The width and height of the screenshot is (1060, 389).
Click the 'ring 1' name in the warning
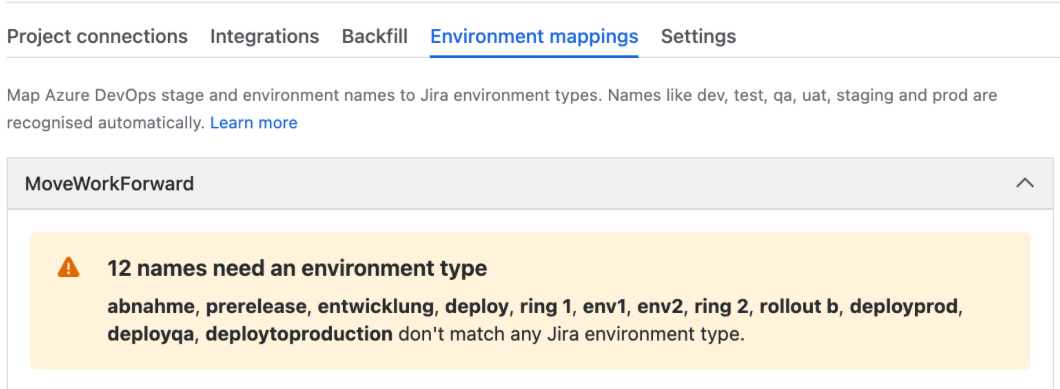tap(546, 306)
